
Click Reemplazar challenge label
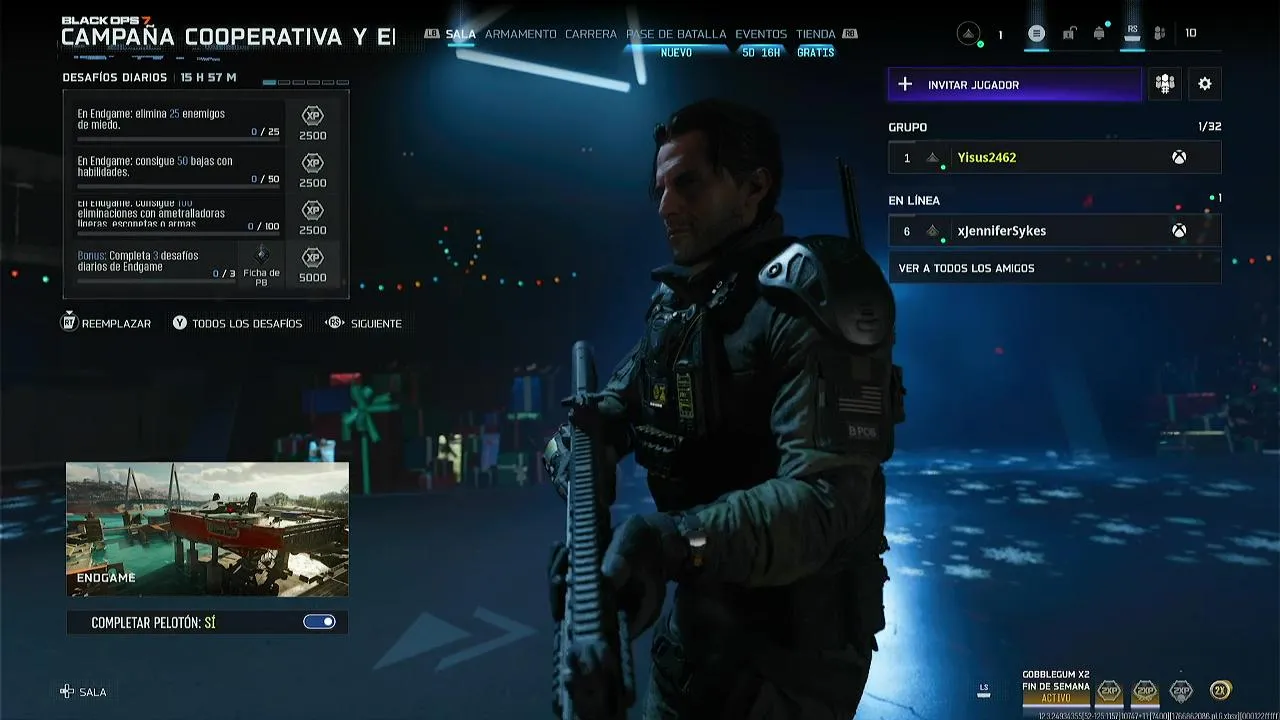(x=116, y=324)
